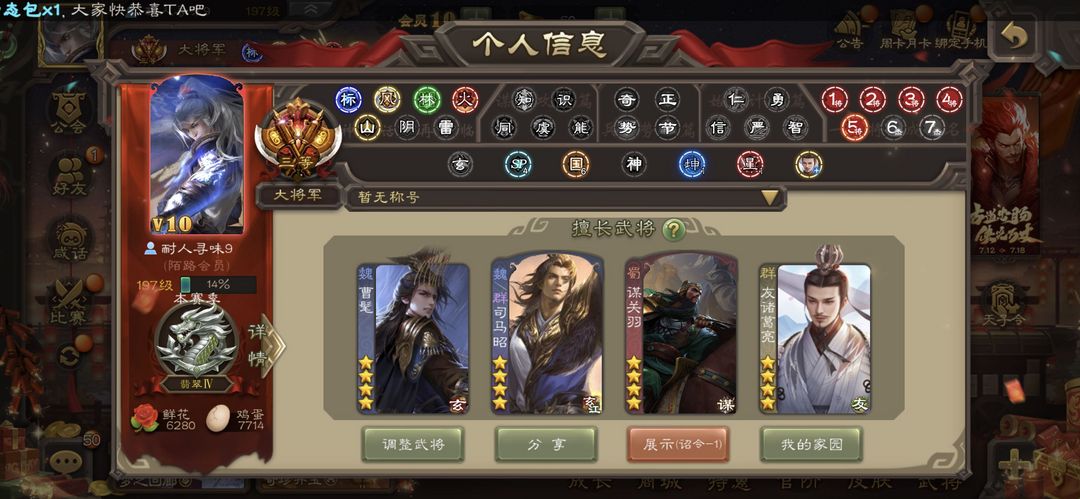Click the blue 标 badge icon
This screenshot has width=1080, height=499.
pyautogui.click(x=349, y=100)
